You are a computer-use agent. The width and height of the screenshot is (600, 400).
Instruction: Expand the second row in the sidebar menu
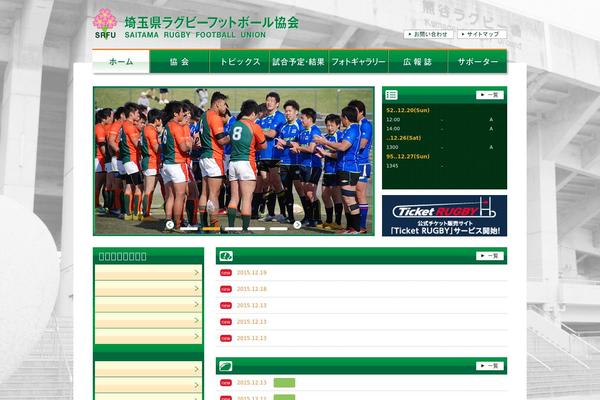coord(148,289)
